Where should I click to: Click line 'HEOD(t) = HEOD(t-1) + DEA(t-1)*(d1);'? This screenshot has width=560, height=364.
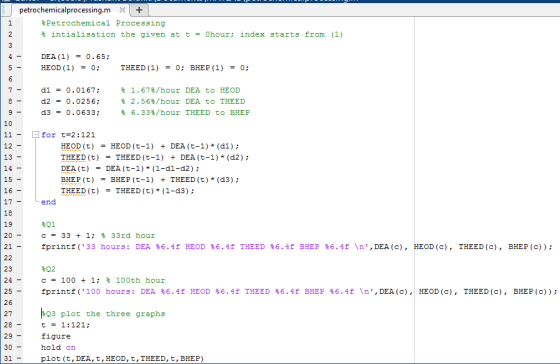150,146
